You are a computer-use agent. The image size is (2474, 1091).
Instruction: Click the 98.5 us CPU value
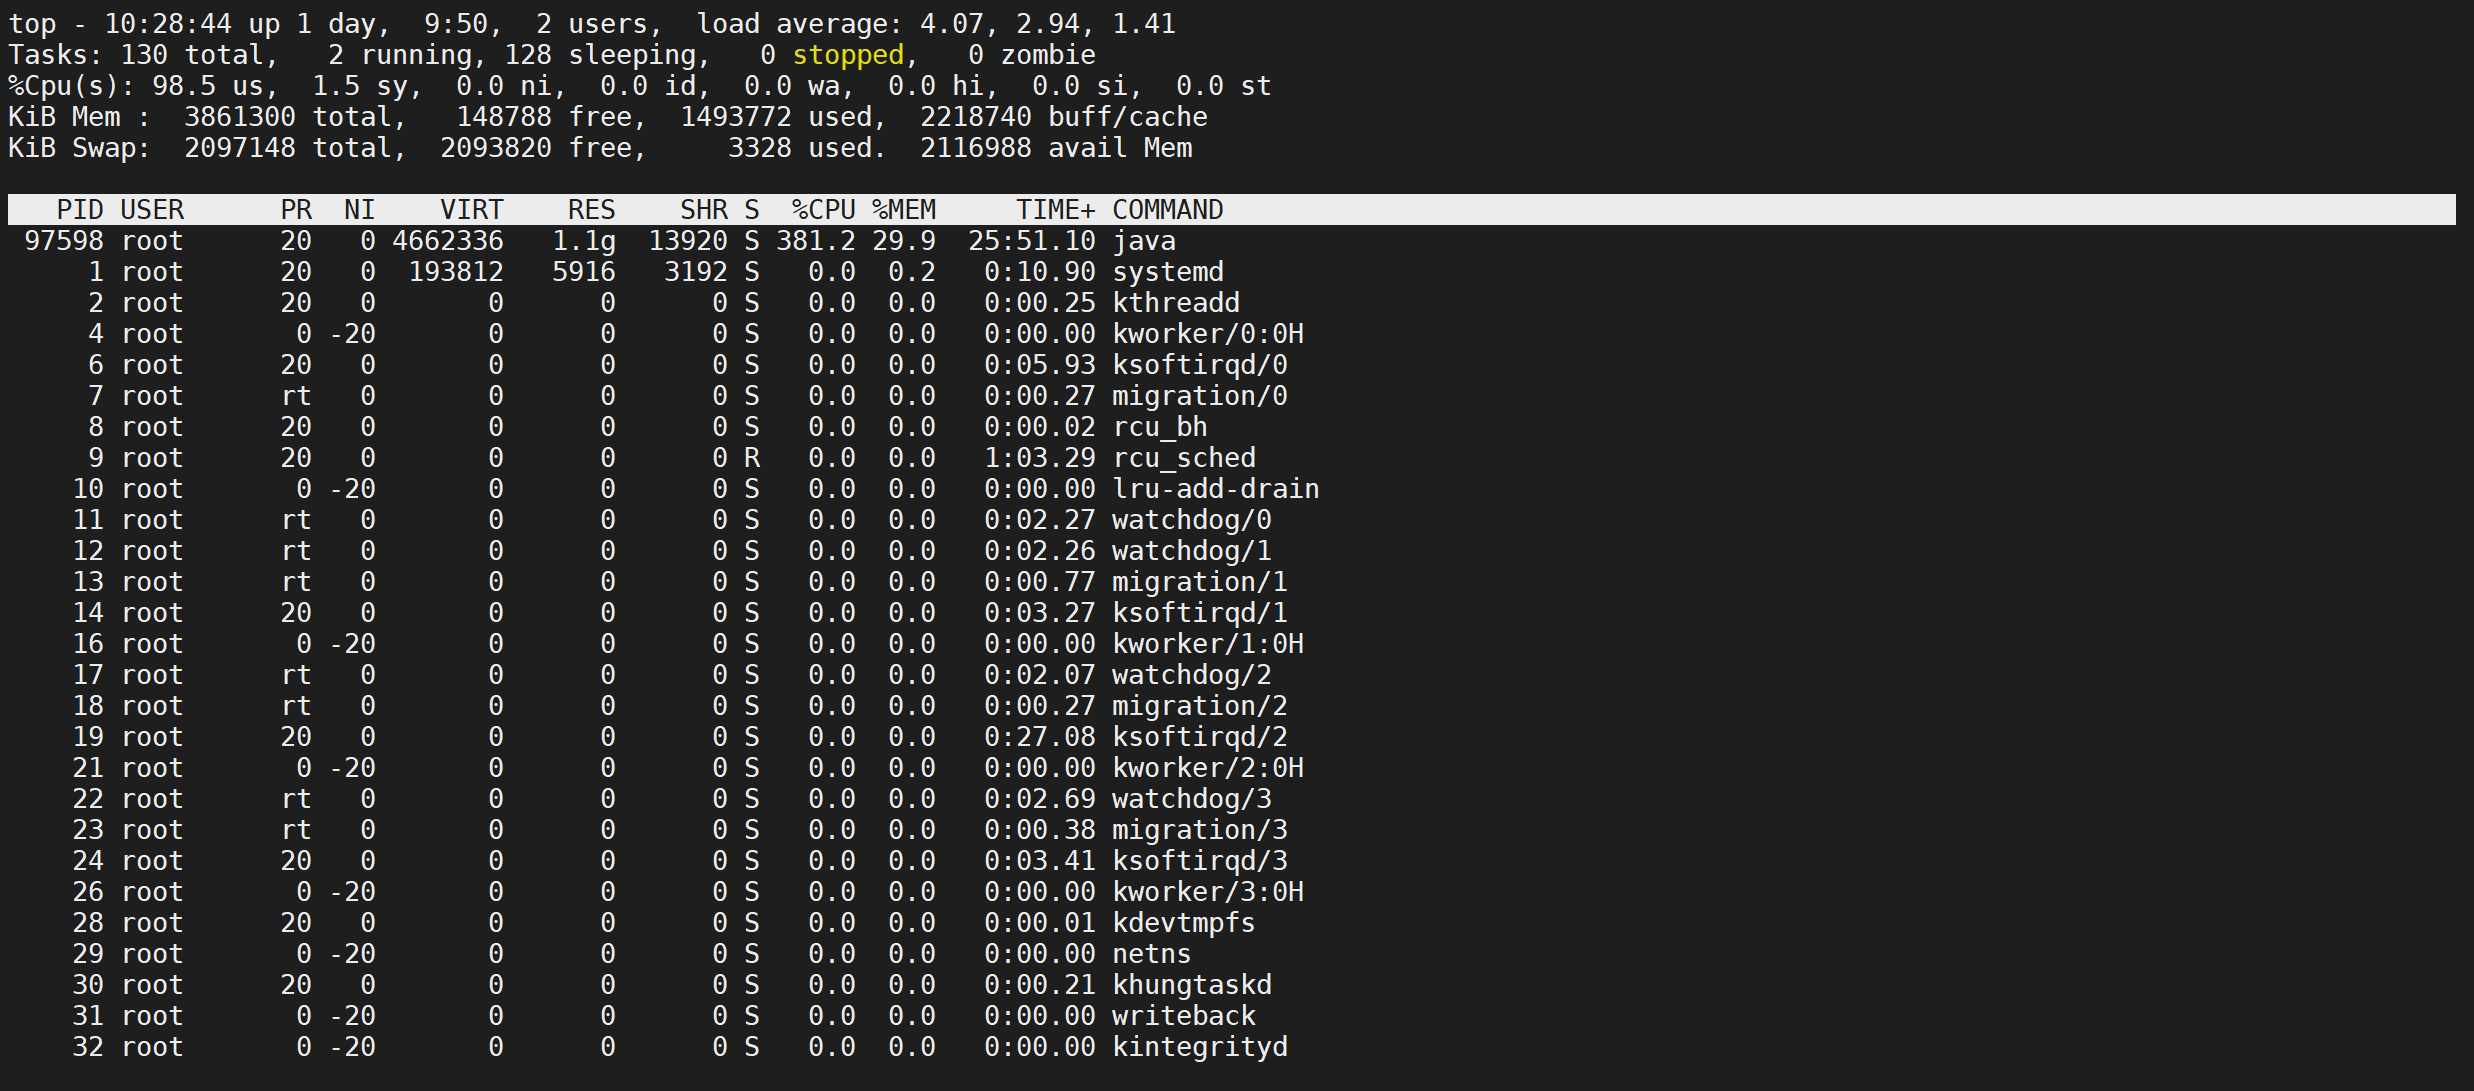pos(208,86)
